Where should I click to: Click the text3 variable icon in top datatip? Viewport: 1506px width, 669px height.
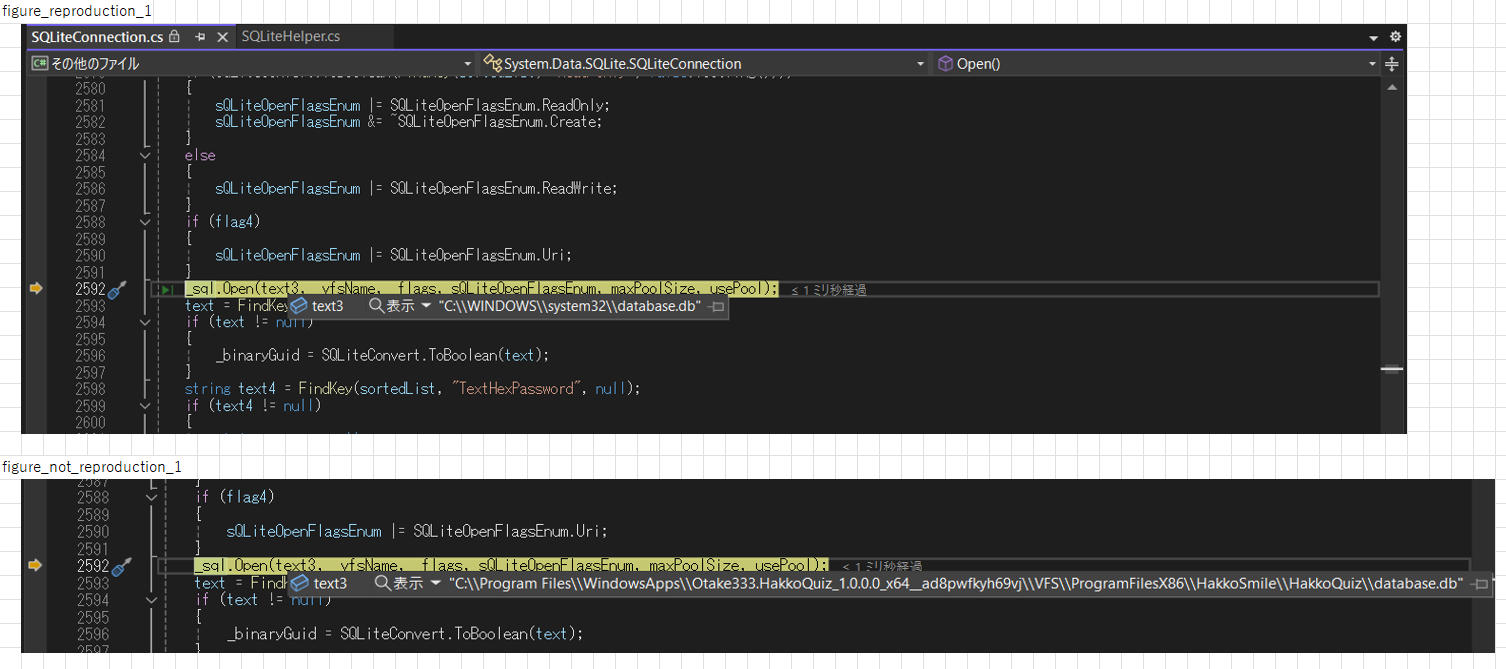tap(299, 306)
